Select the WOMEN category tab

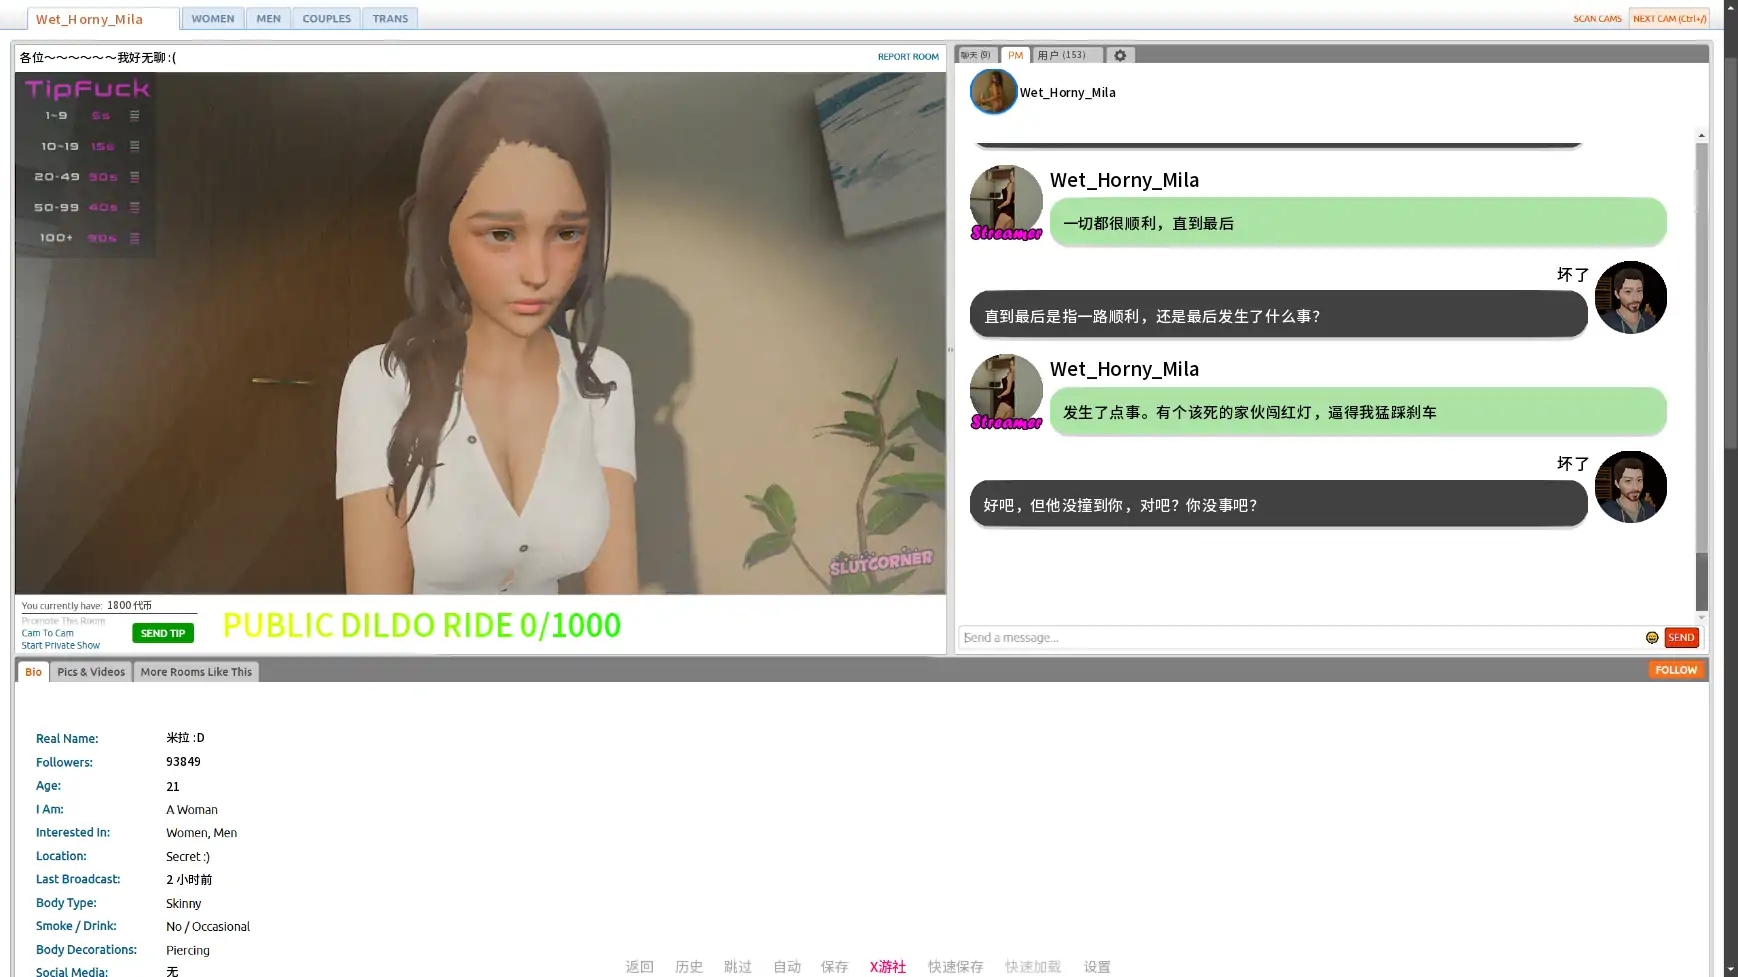coord(213,19)
